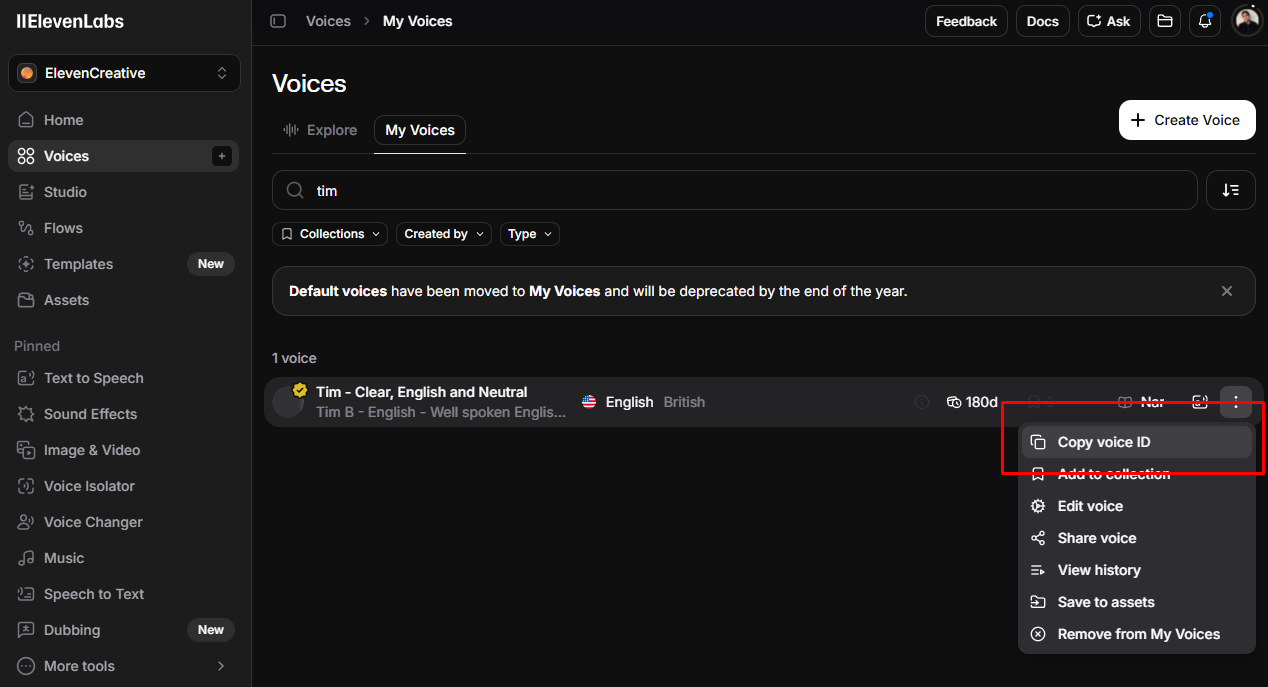The image size is (1268, 687).
Task: Open the notifications bell
Action: [1205, 21]
